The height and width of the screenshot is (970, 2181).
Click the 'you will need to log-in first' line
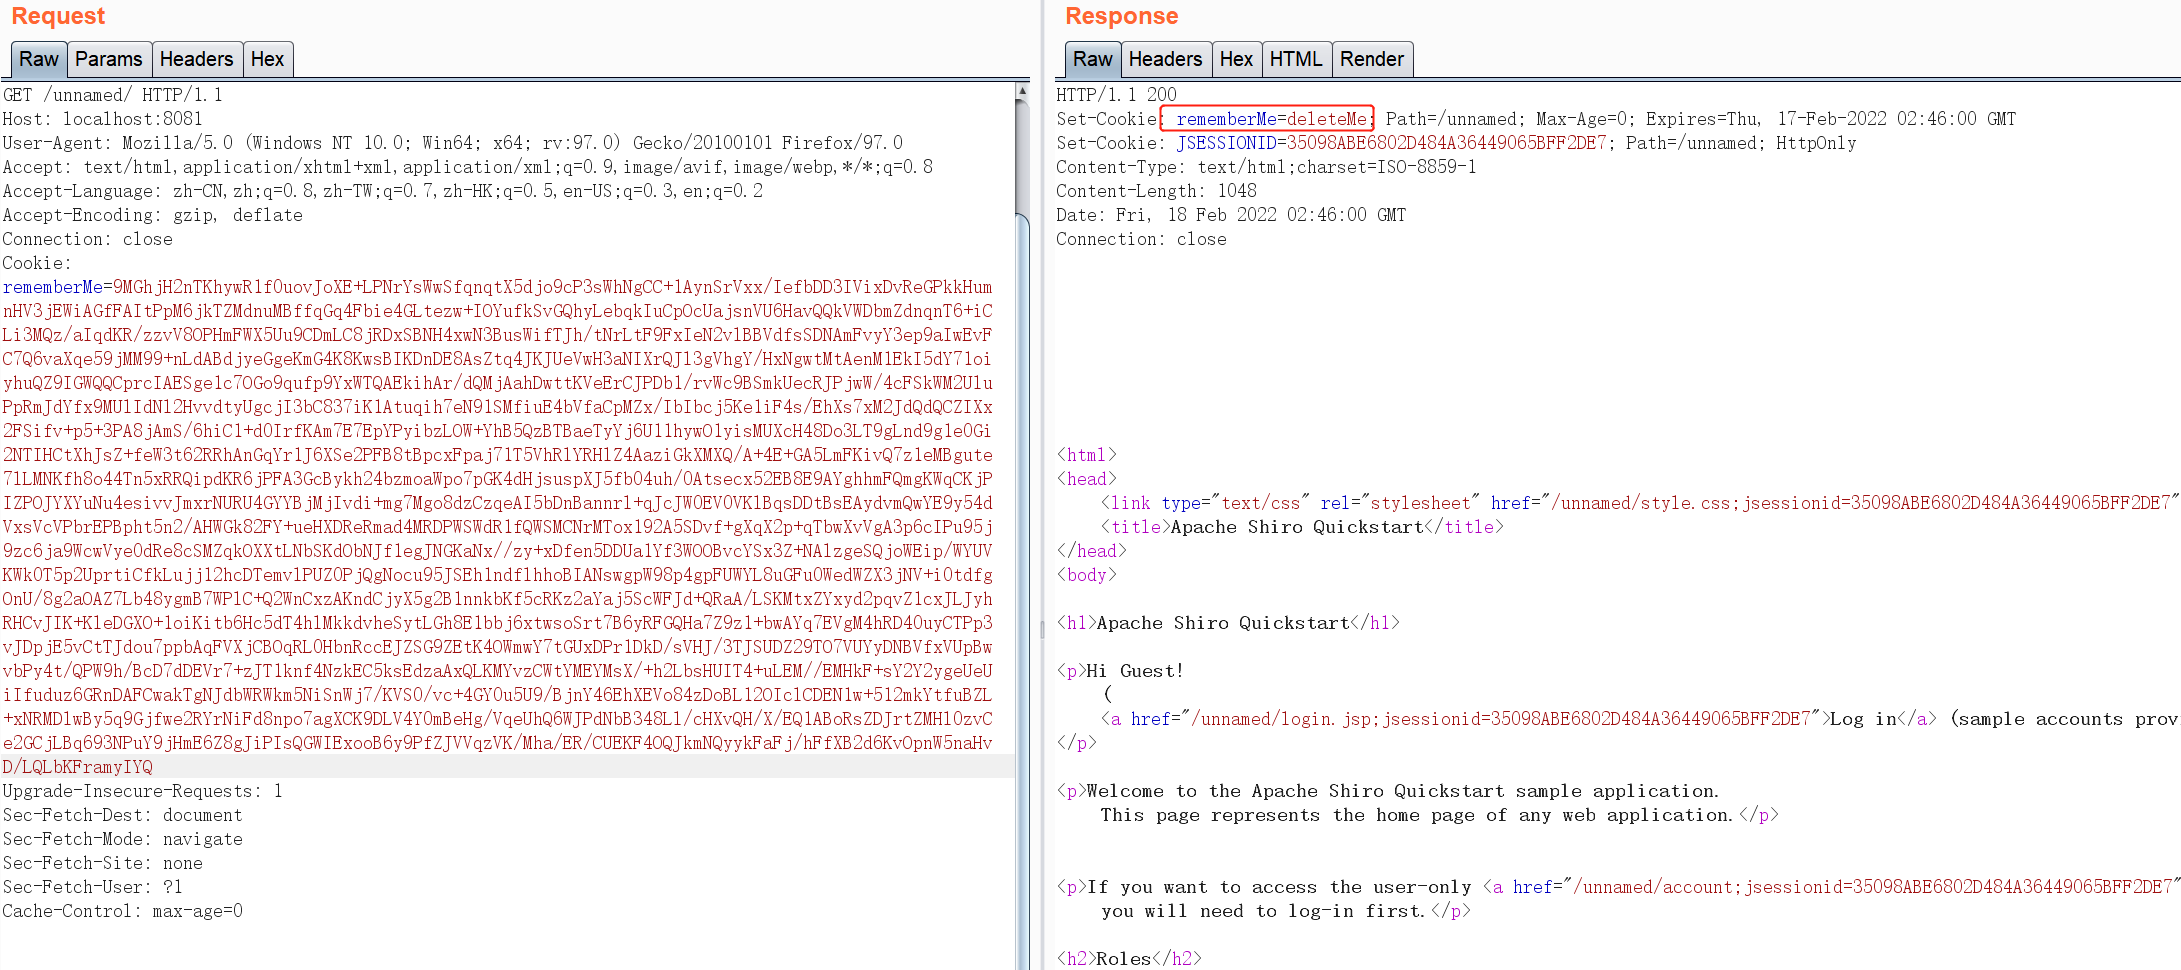[x=1286, y=911]
